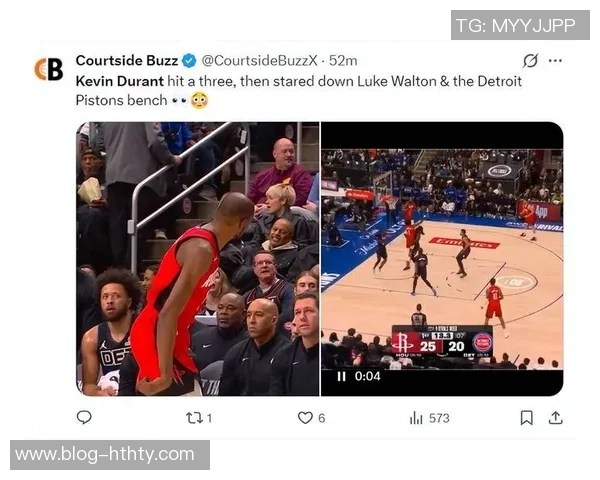
Task: Click the 0:04 video time indicator
Action: point(367,376)
